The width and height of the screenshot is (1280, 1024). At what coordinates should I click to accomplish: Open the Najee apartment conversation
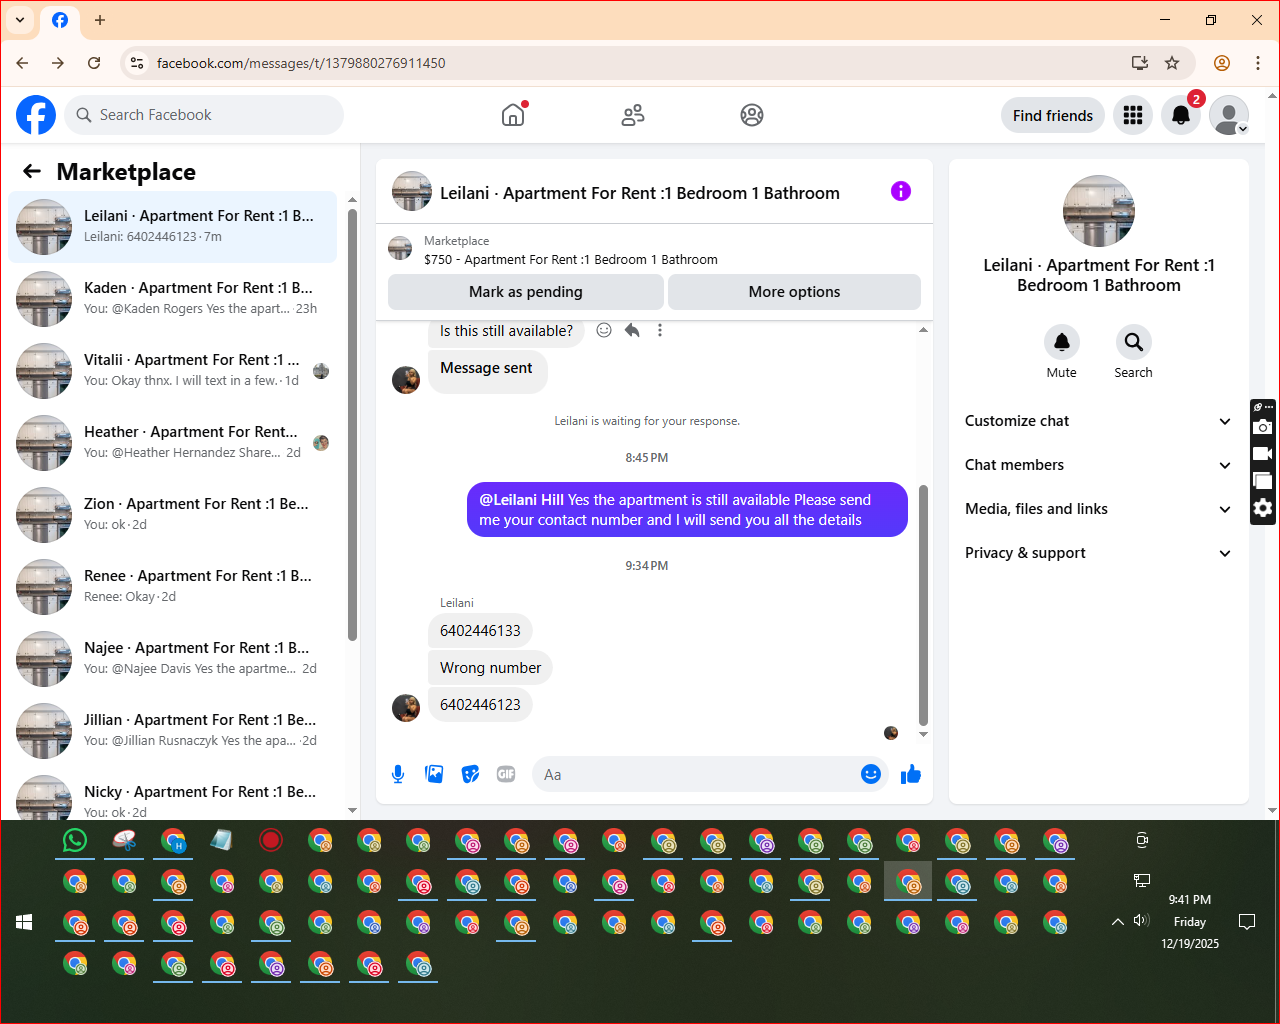tap(173, 659)
